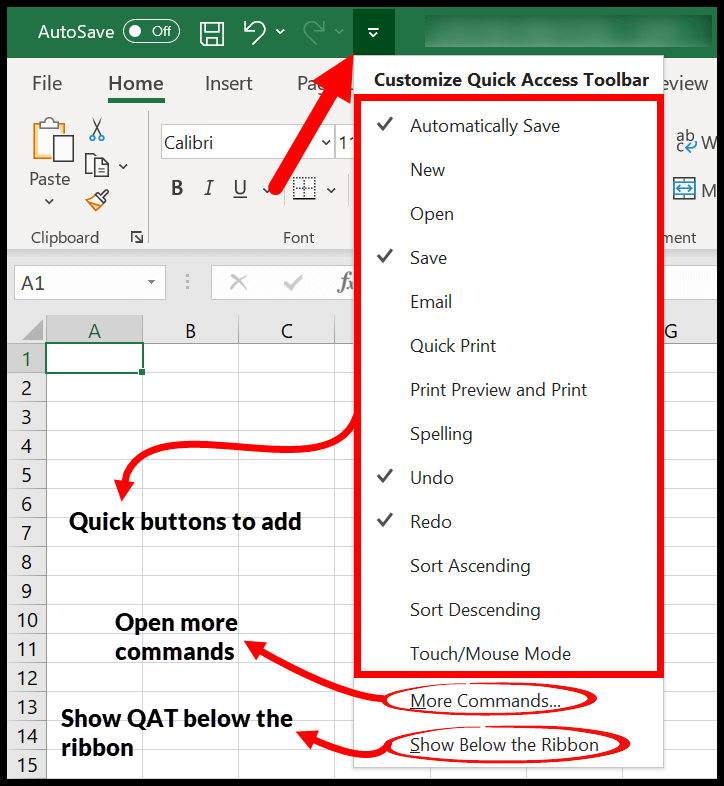724x786 pixels.
Task: Enable Quick Print in the toolbar menu
Action: pyautogui.click(x=452, y=346)
